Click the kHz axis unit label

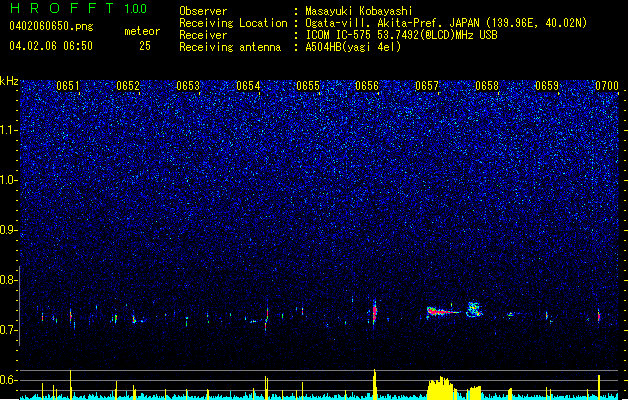tap(9, 81)
